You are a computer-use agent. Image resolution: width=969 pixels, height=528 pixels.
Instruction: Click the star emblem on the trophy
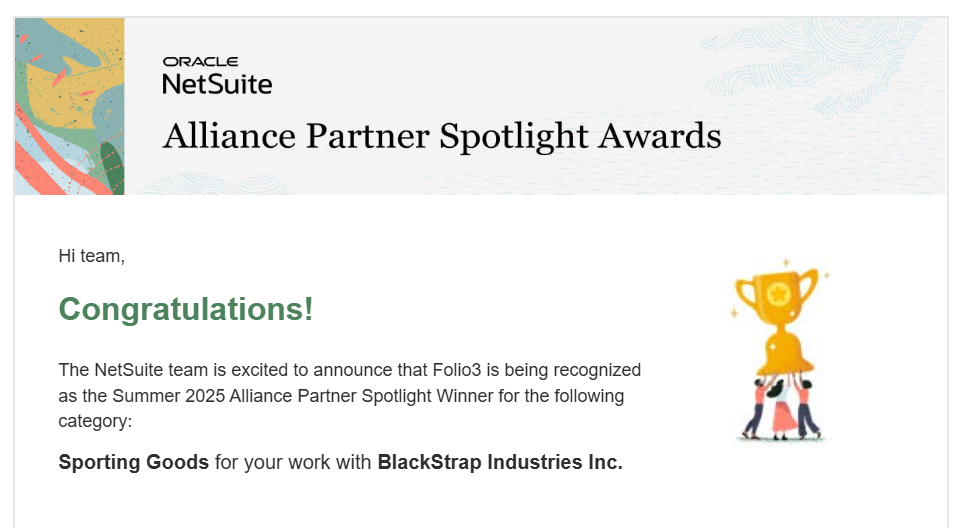(777, 294)
